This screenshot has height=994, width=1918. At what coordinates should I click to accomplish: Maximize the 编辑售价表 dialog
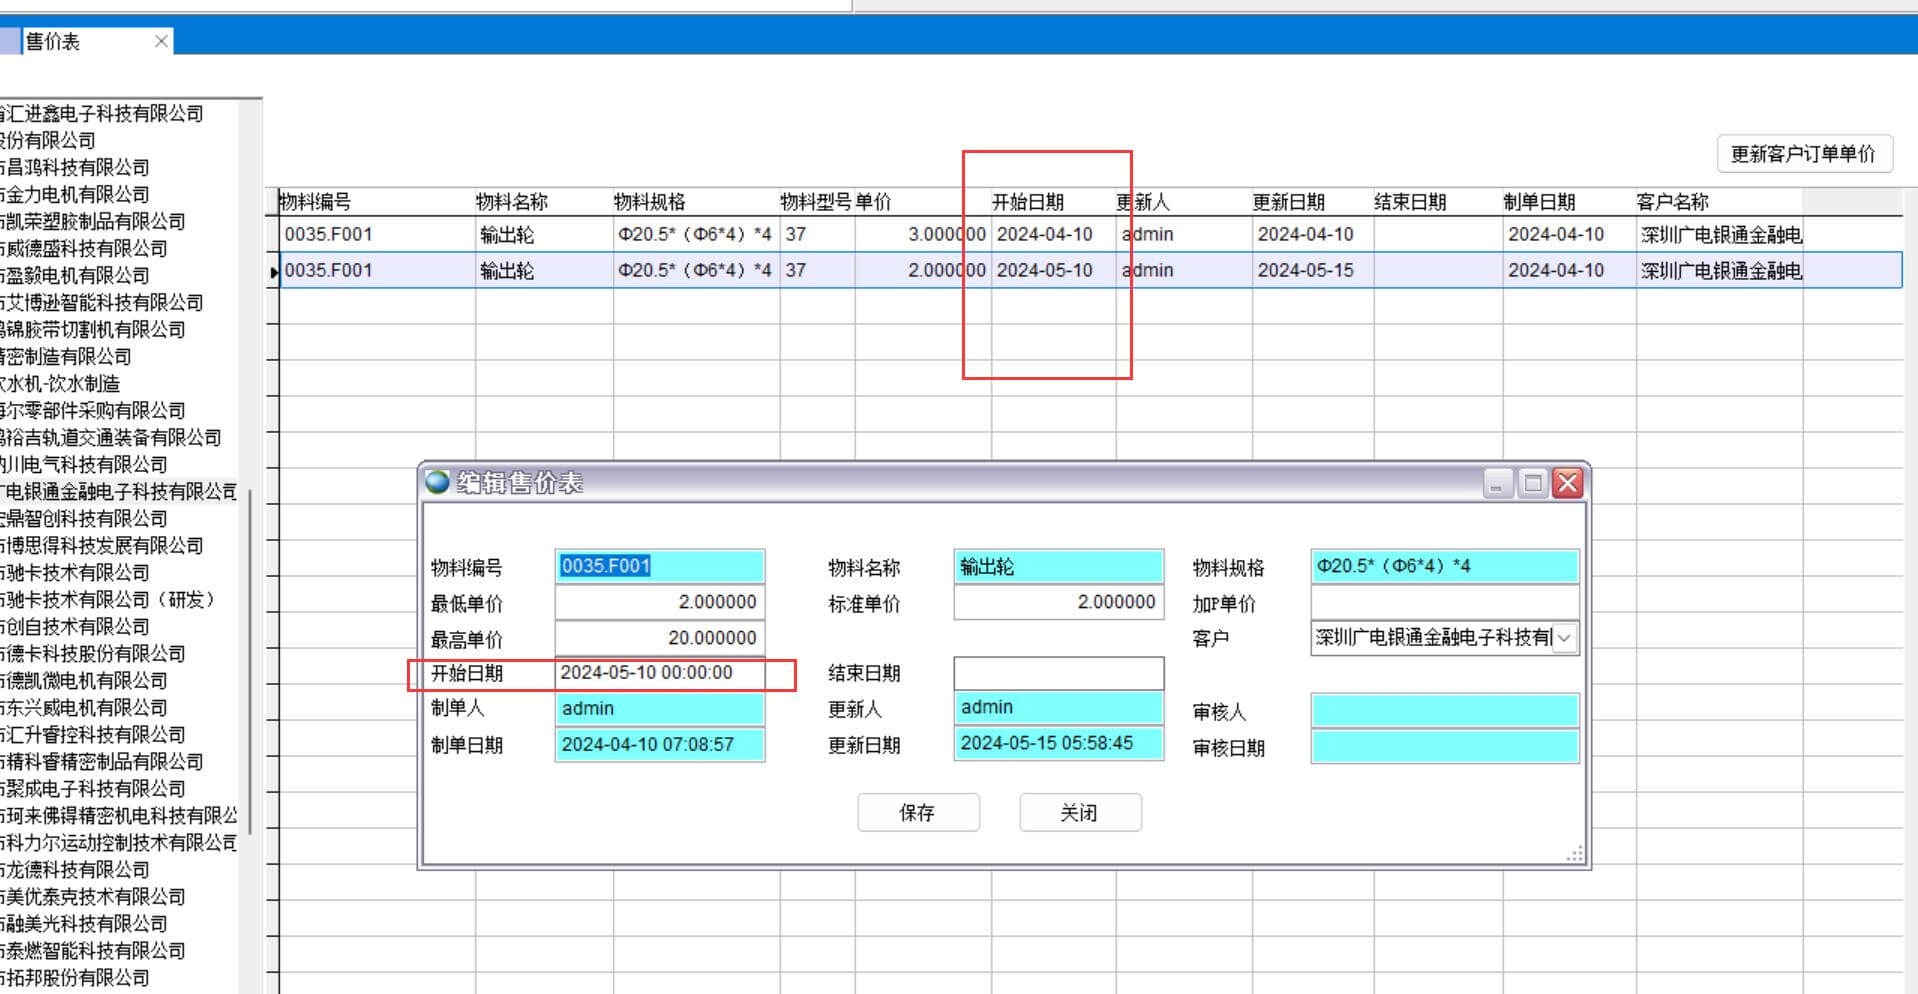(1532, 484)
